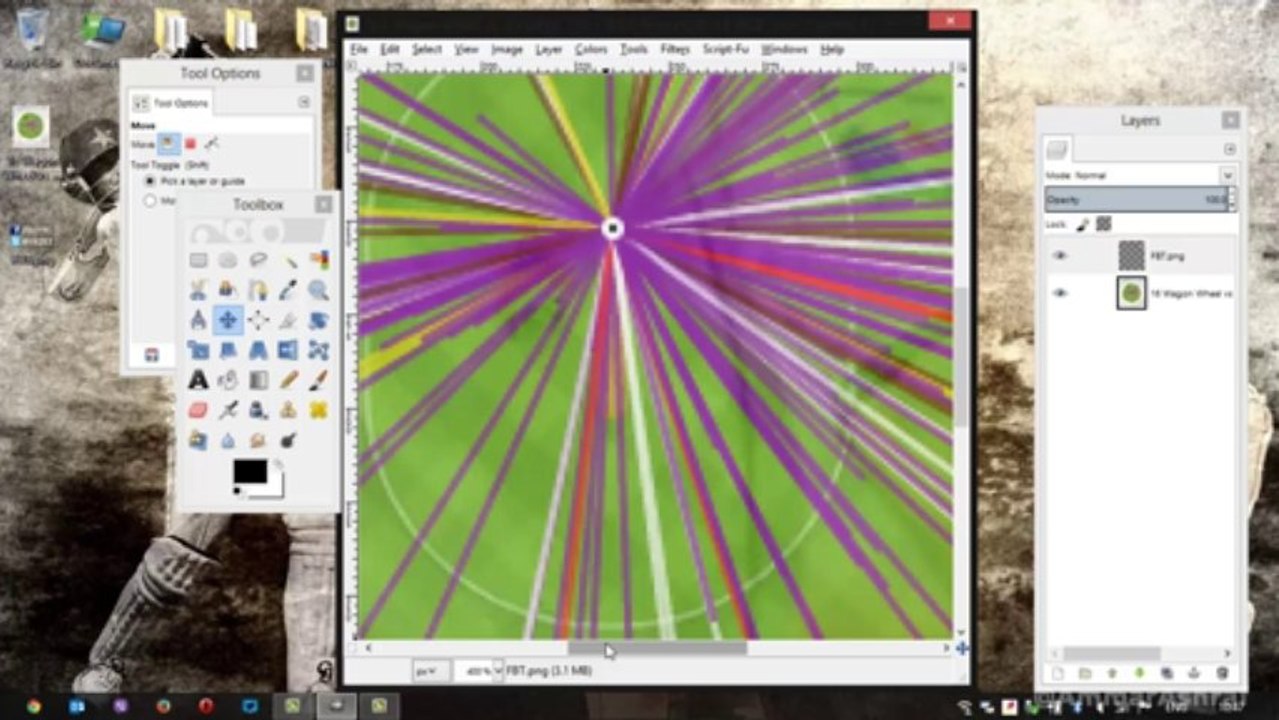Select the Perspective Clone tool
The image size is (1279, 720).
point(198,440)
